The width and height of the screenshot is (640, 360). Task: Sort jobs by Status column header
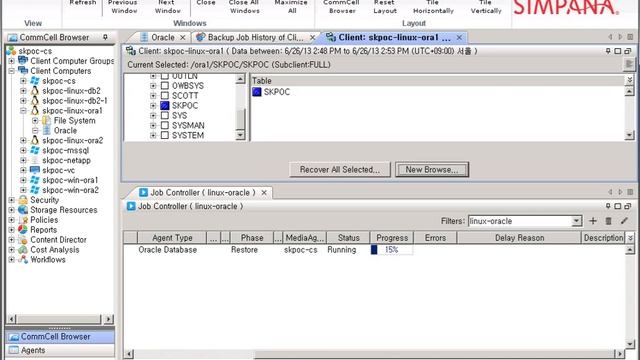pyautogui.click(x=348, y=238)
